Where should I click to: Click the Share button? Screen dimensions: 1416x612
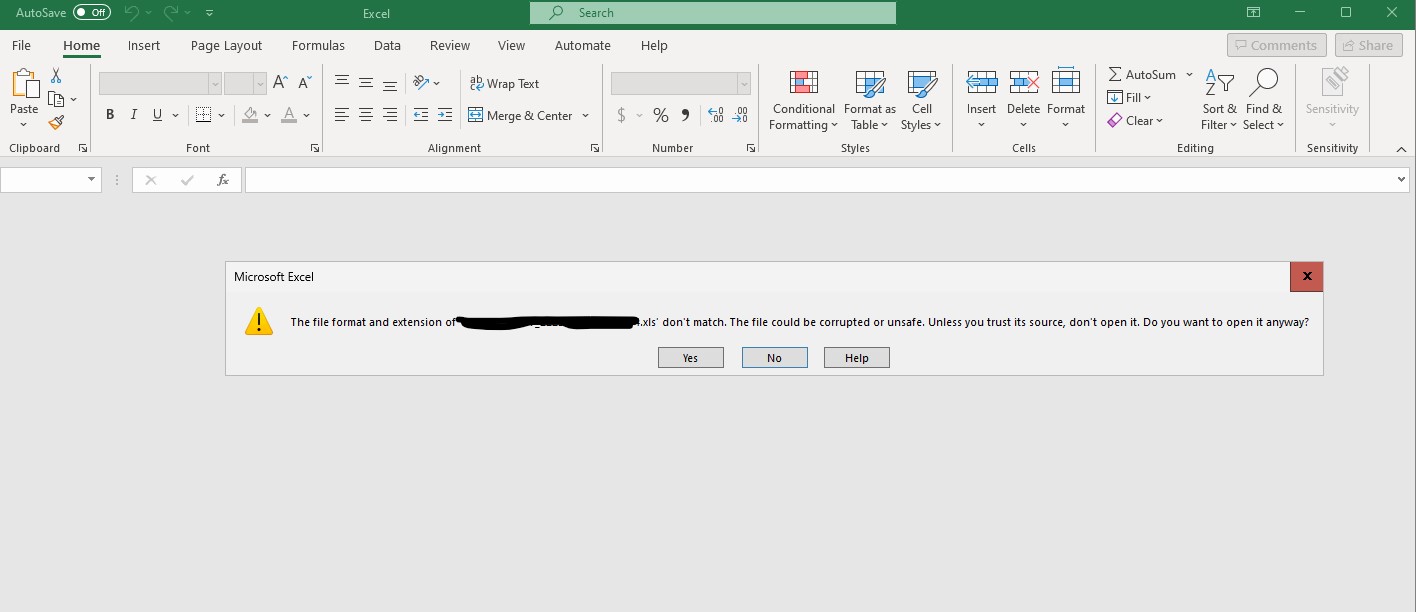coord(1367,46)
